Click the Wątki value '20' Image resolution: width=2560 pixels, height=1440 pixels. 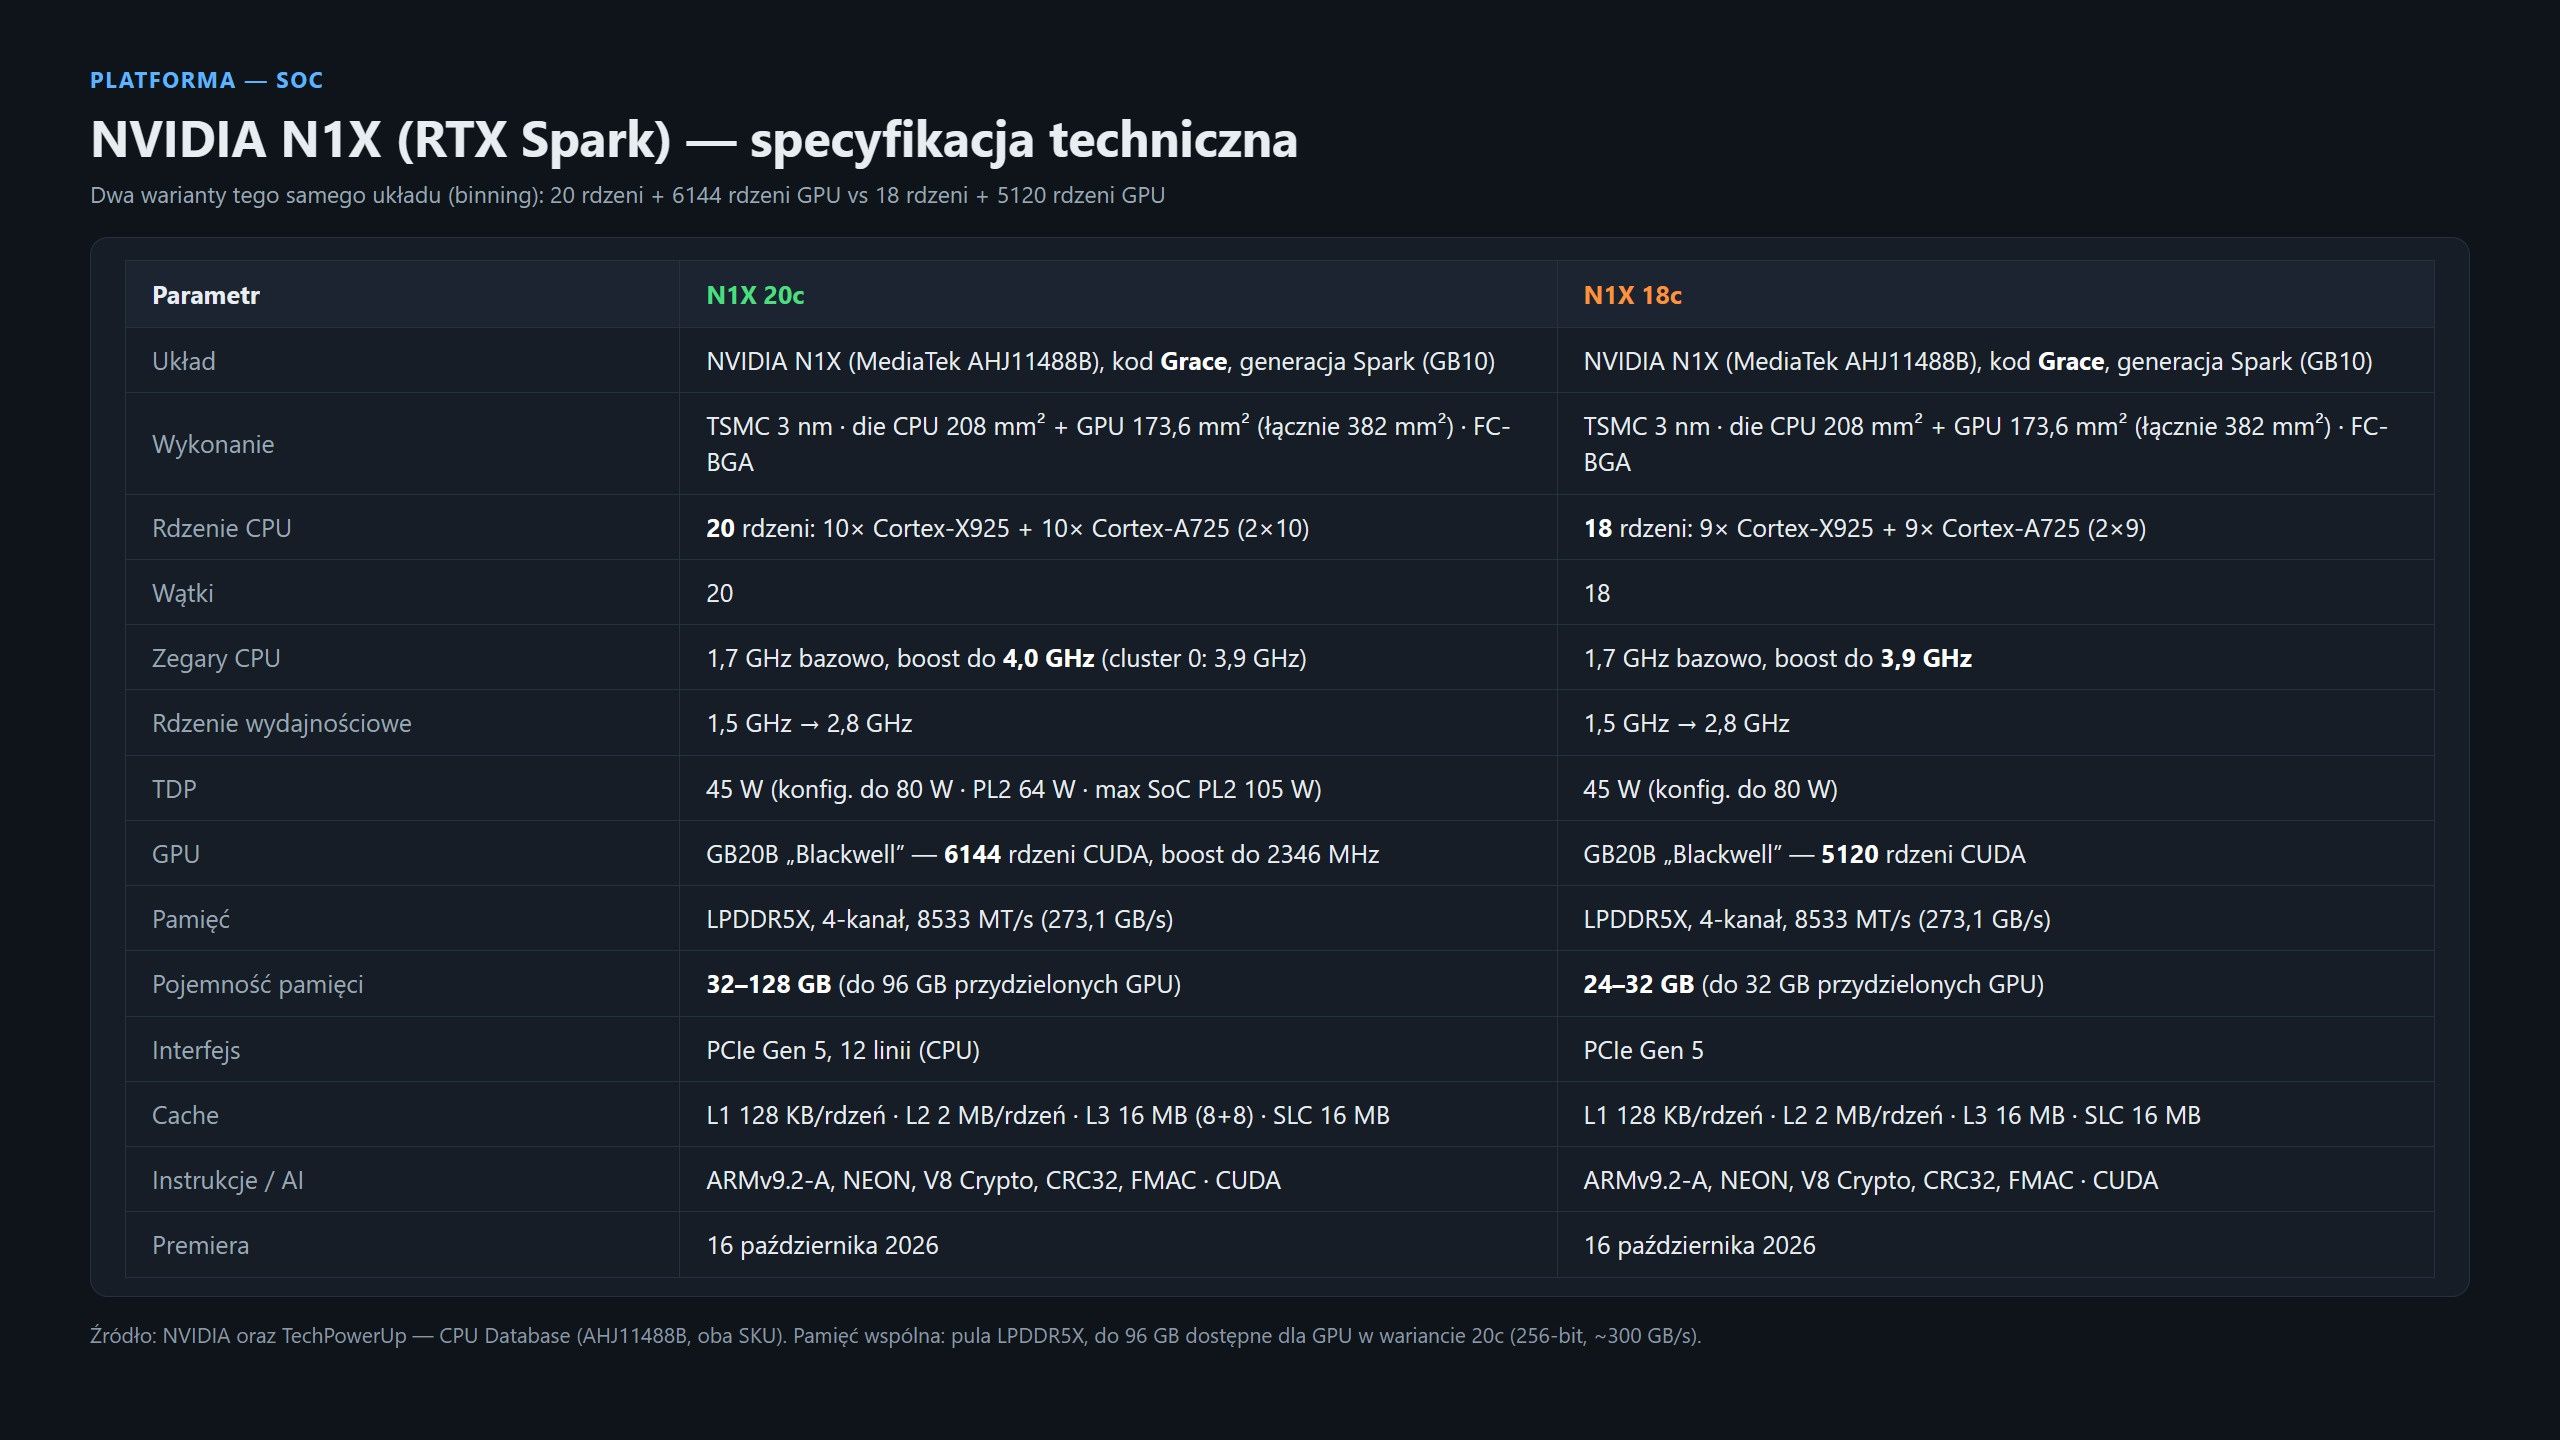(719, 593)
